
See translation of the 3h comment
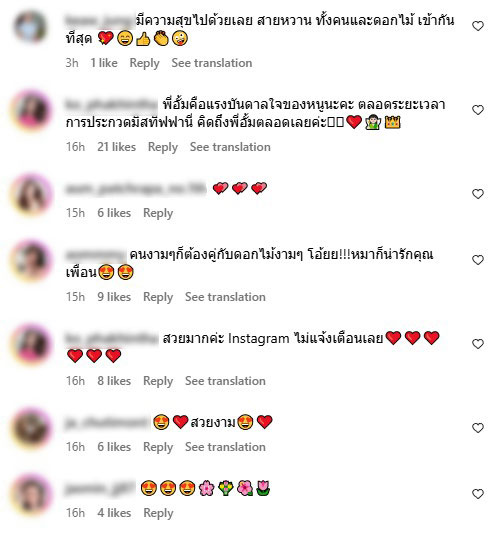tap(212, 63)
